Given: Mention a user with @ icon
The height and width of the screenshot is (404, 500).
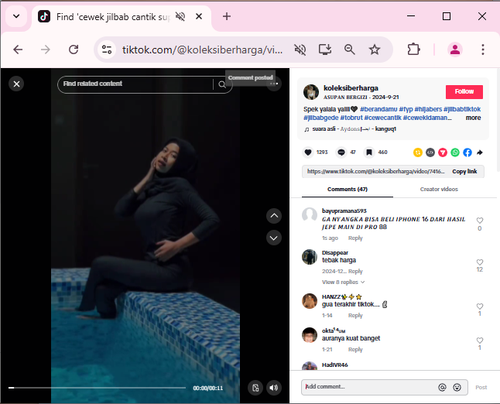Looking at the screenshot, I should coord(442,387).
